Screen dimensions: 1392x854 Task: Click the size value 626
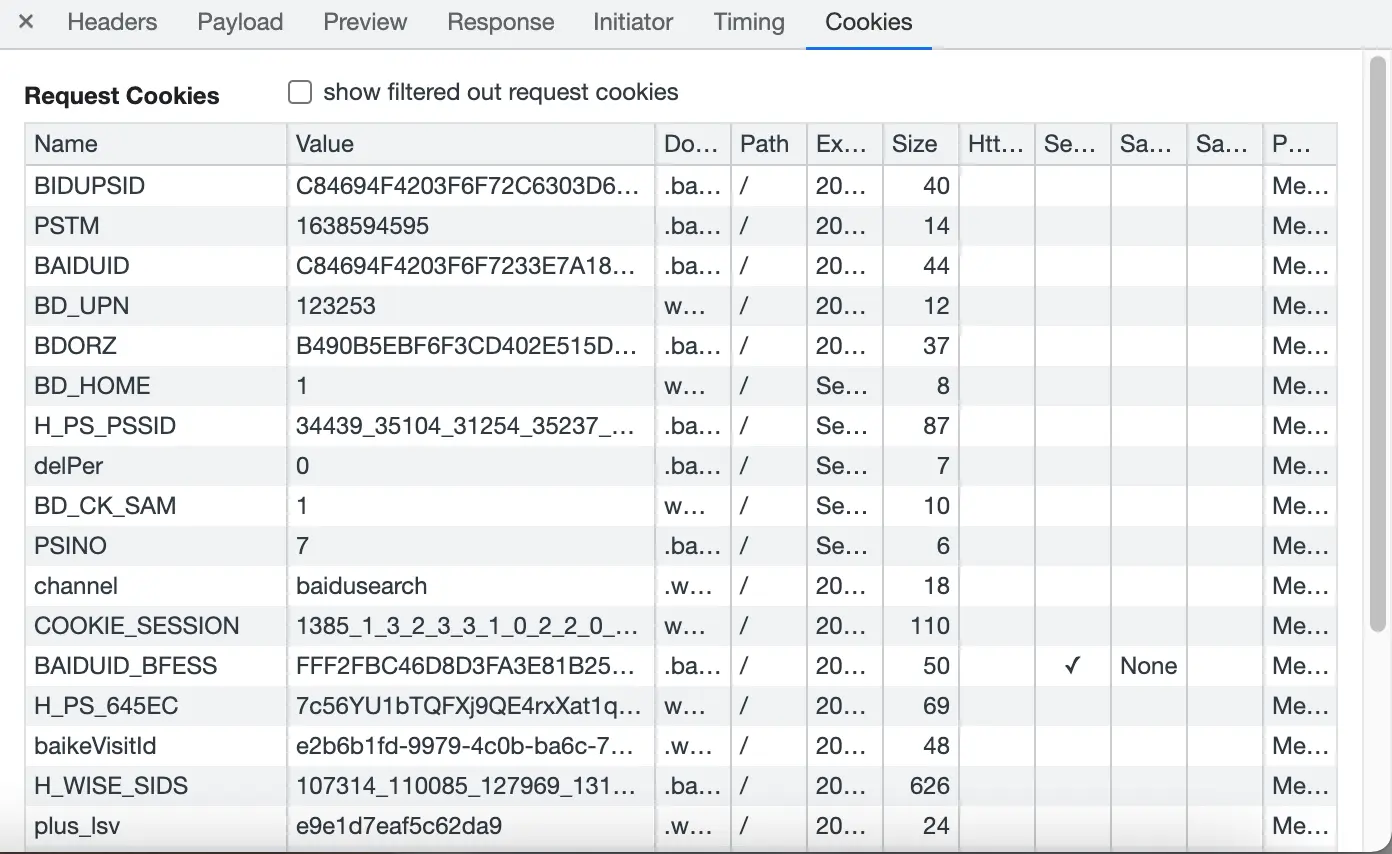[x=929, y=786]
